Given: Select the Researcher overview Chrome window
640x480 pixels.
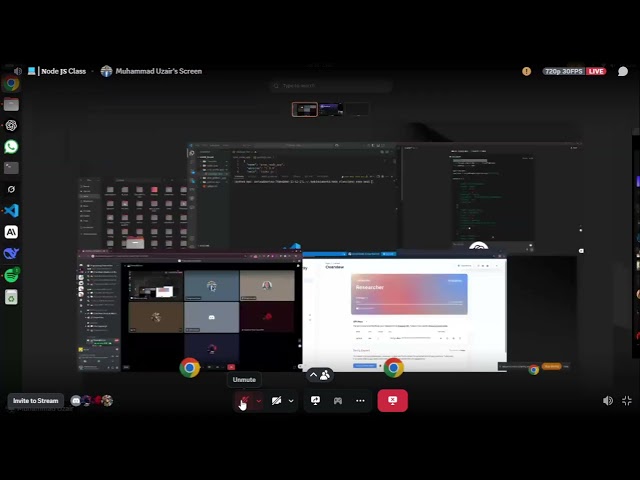Looking at the screenshot, I should coord(404,311).
